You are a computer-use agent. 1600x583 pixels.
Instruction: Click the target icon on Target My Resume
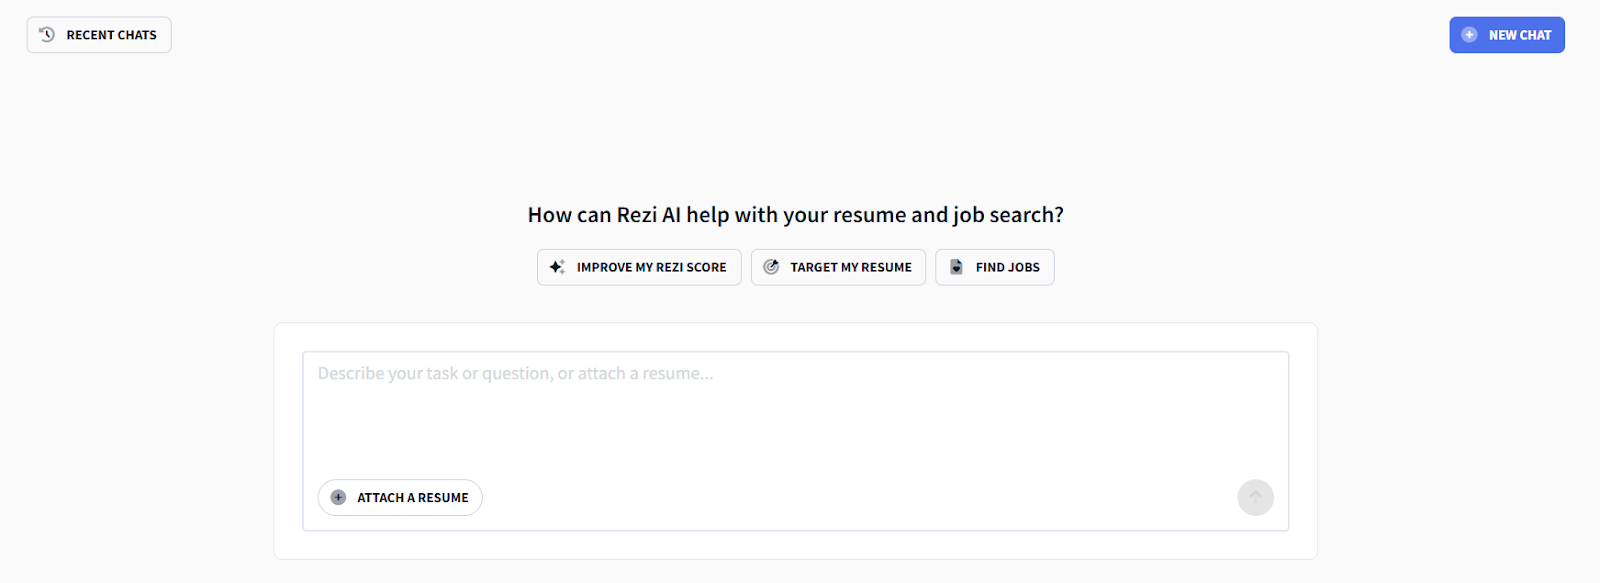point(771,267)
